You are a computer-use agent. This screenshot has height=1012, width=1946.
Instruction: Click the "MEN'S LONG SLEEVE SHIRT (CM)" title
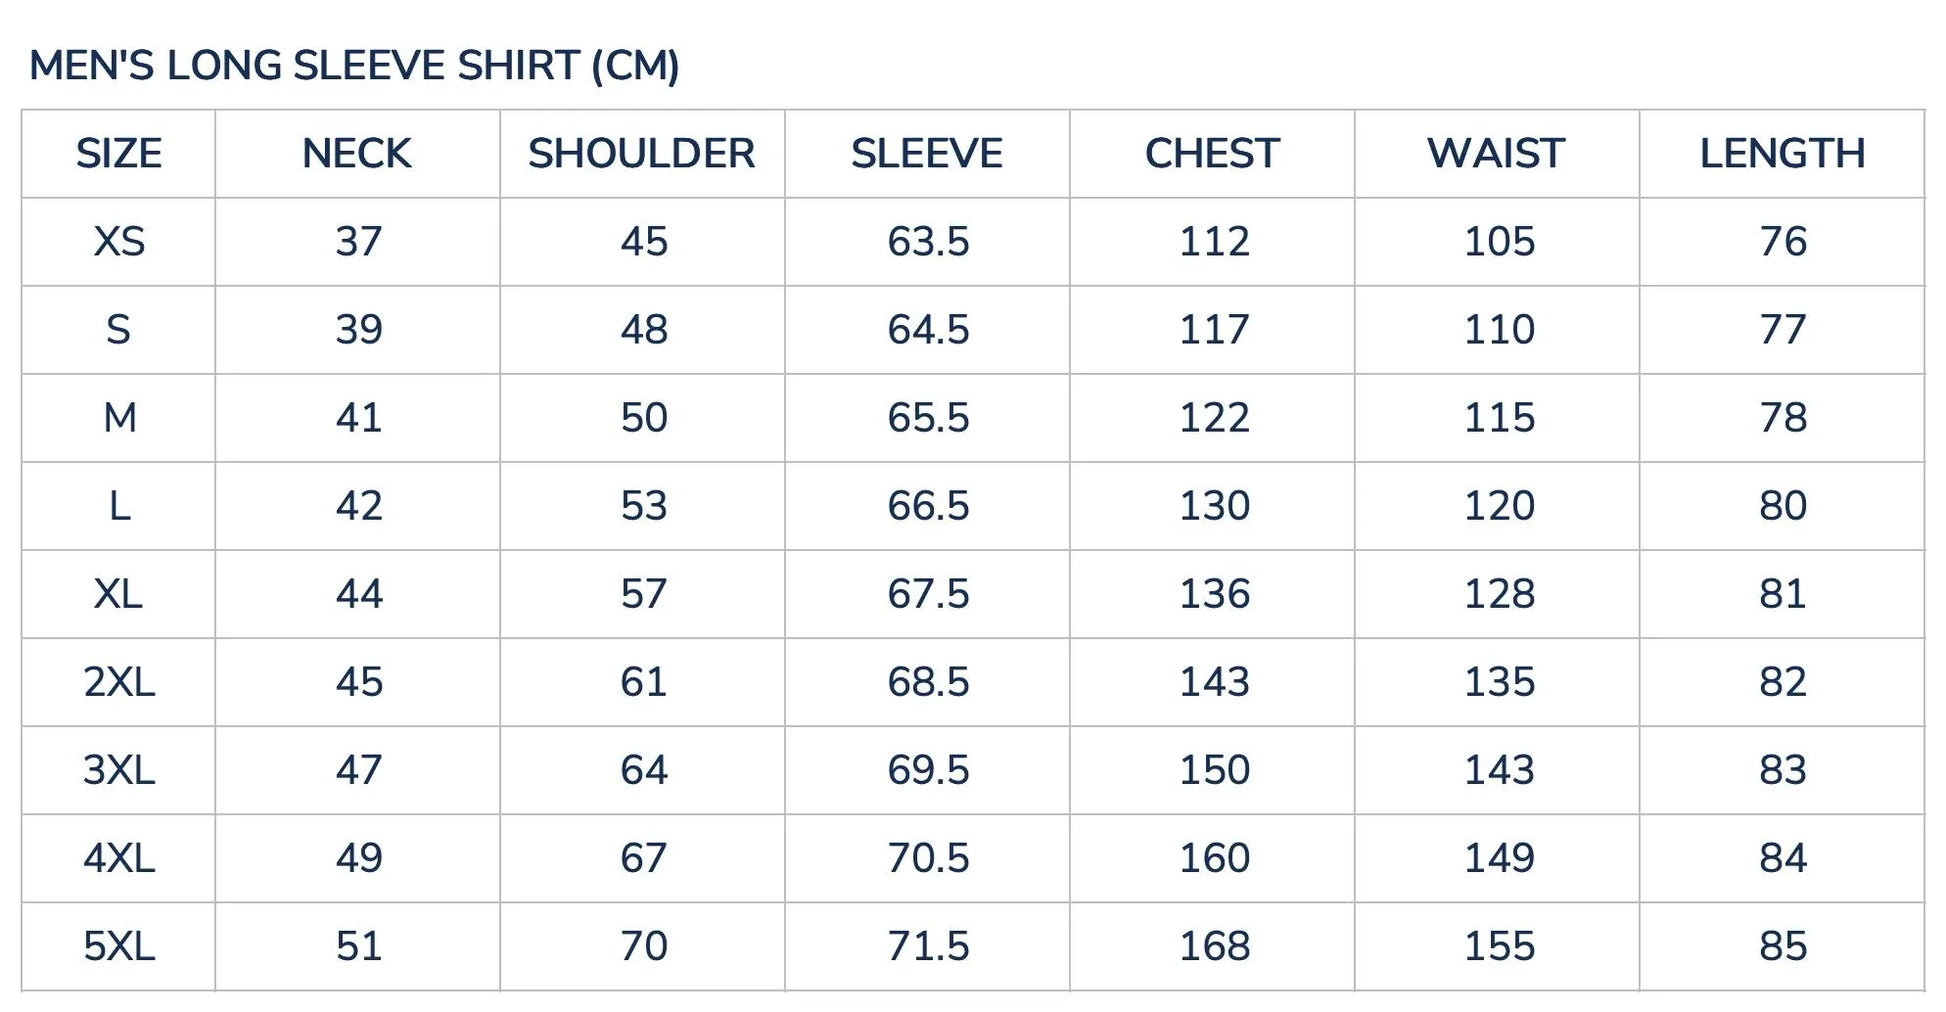[x=354, y=66]
